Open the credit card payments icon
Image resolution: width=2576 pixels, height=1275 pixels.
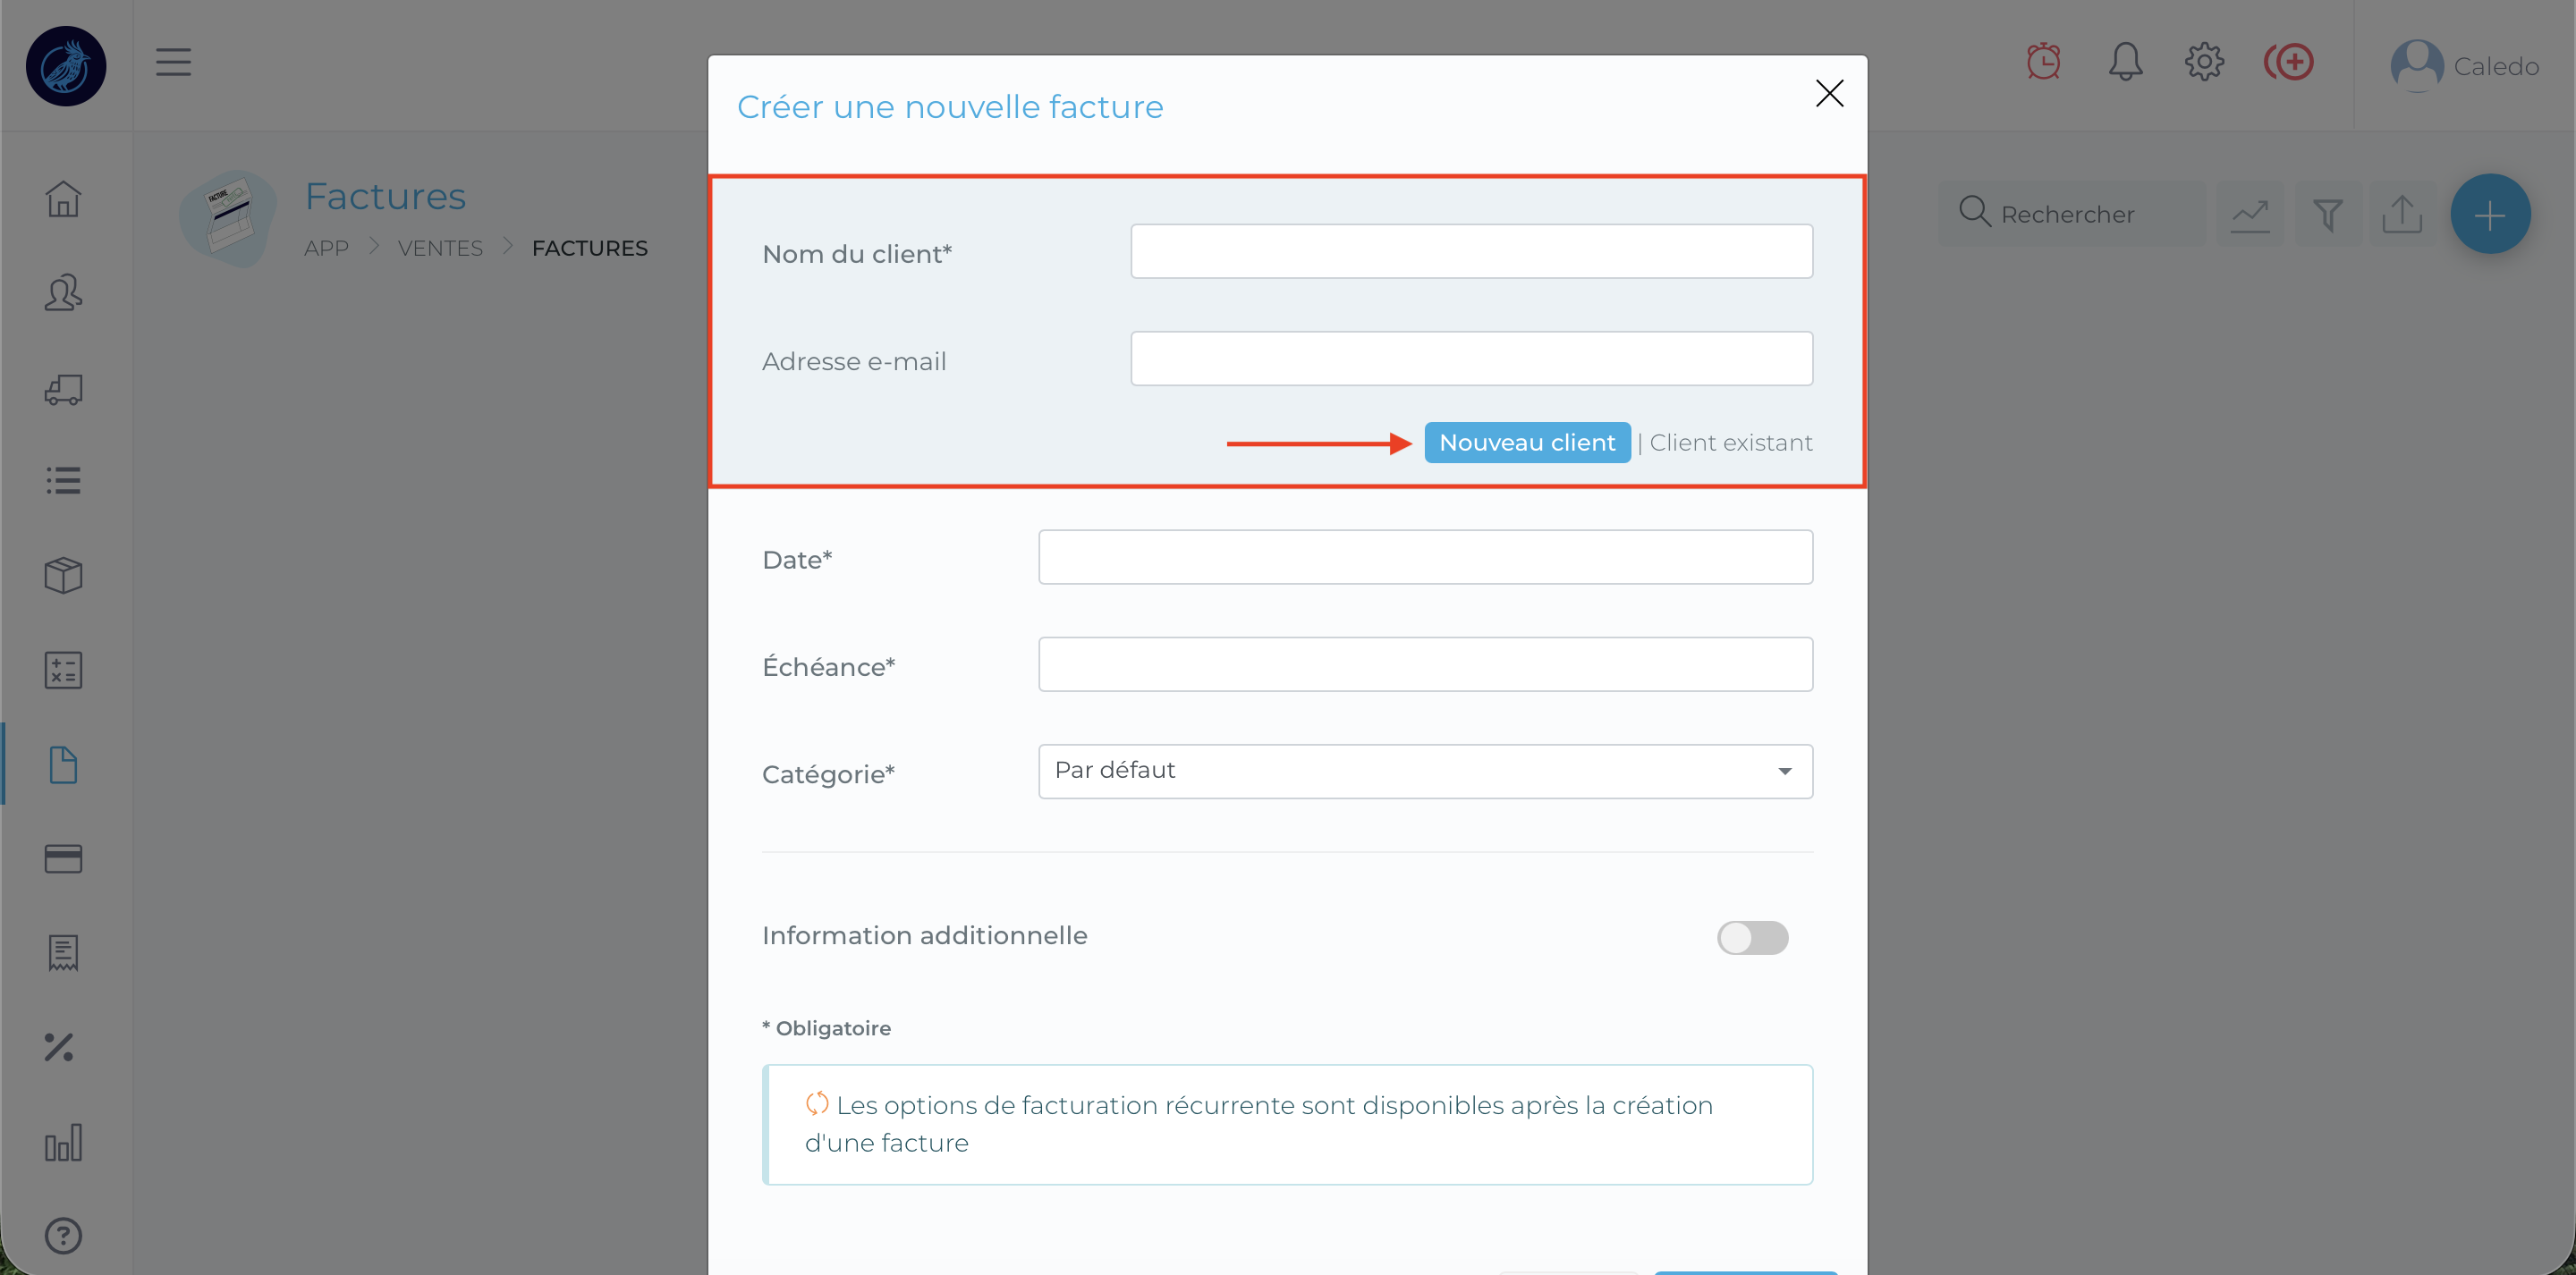63,859
